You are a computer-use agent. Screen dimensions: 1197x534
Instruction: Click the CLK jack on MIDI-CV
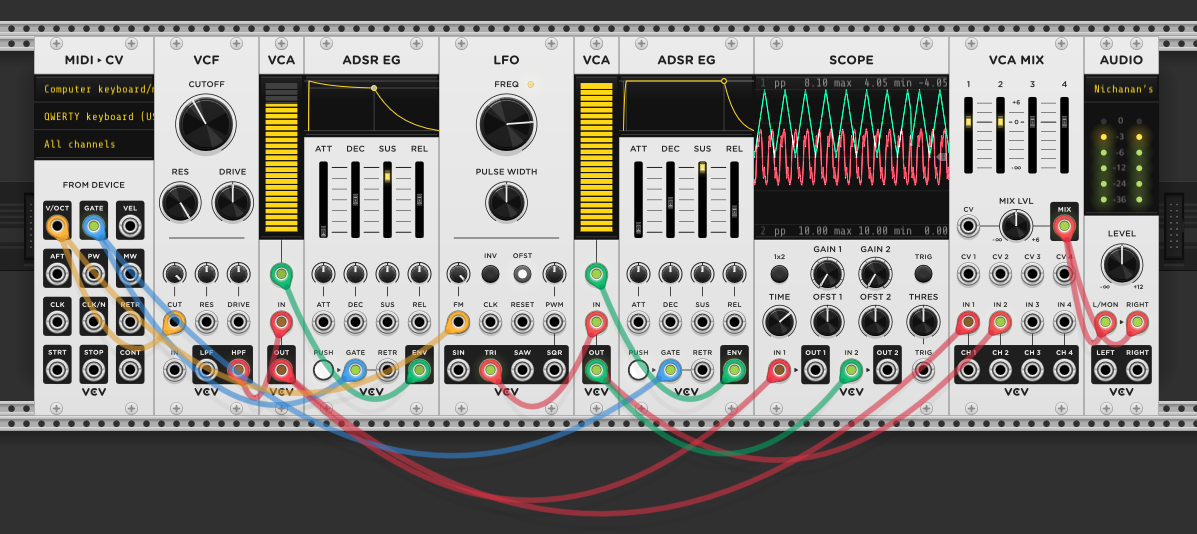pyautogui.click(x=57, y=322)
